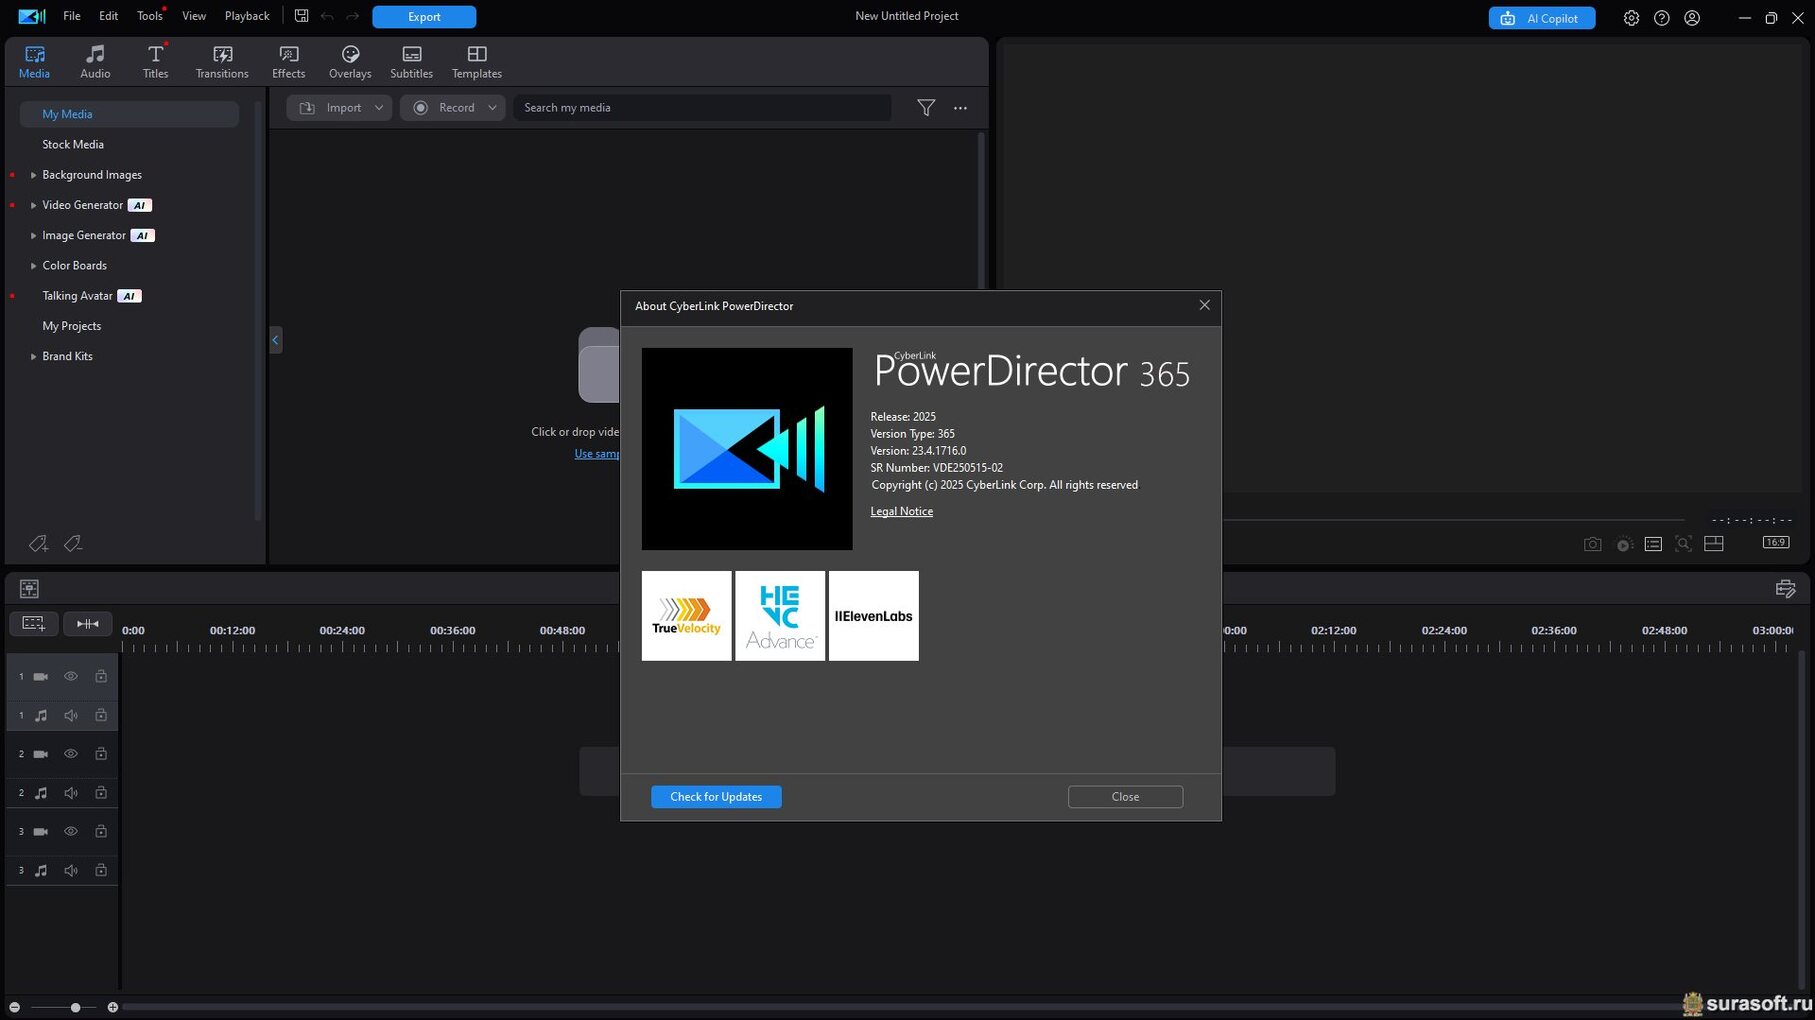
Task: Open the Effects room tab
Action: [288, 61]
